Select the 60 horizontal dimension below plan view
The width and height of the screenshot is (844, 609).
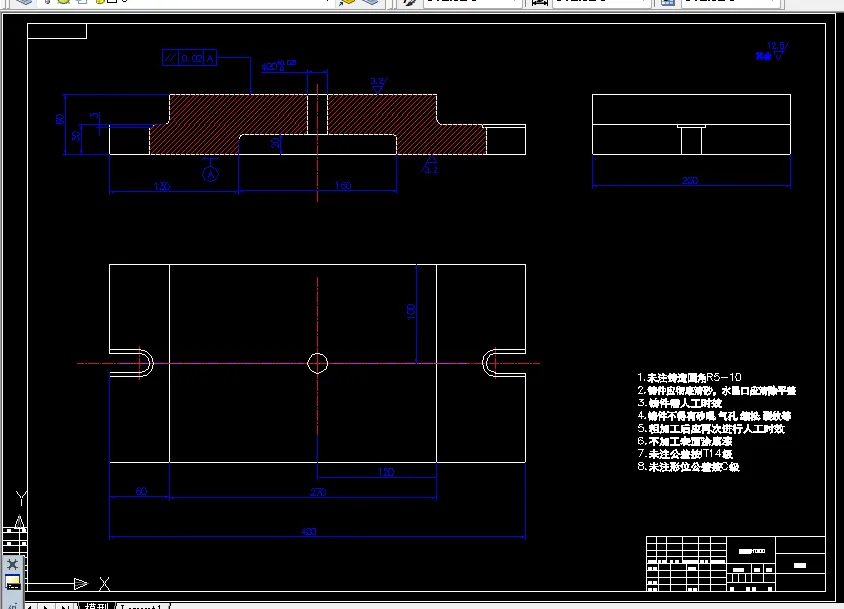pyautogui.click(x=141, y=491)
